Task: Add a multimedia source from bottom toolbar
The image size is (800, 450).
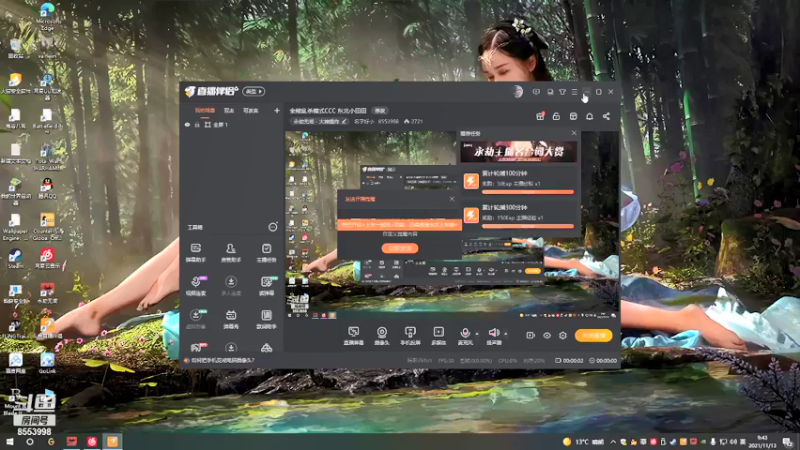Action: pyautogui.click(x=438, y=336)
